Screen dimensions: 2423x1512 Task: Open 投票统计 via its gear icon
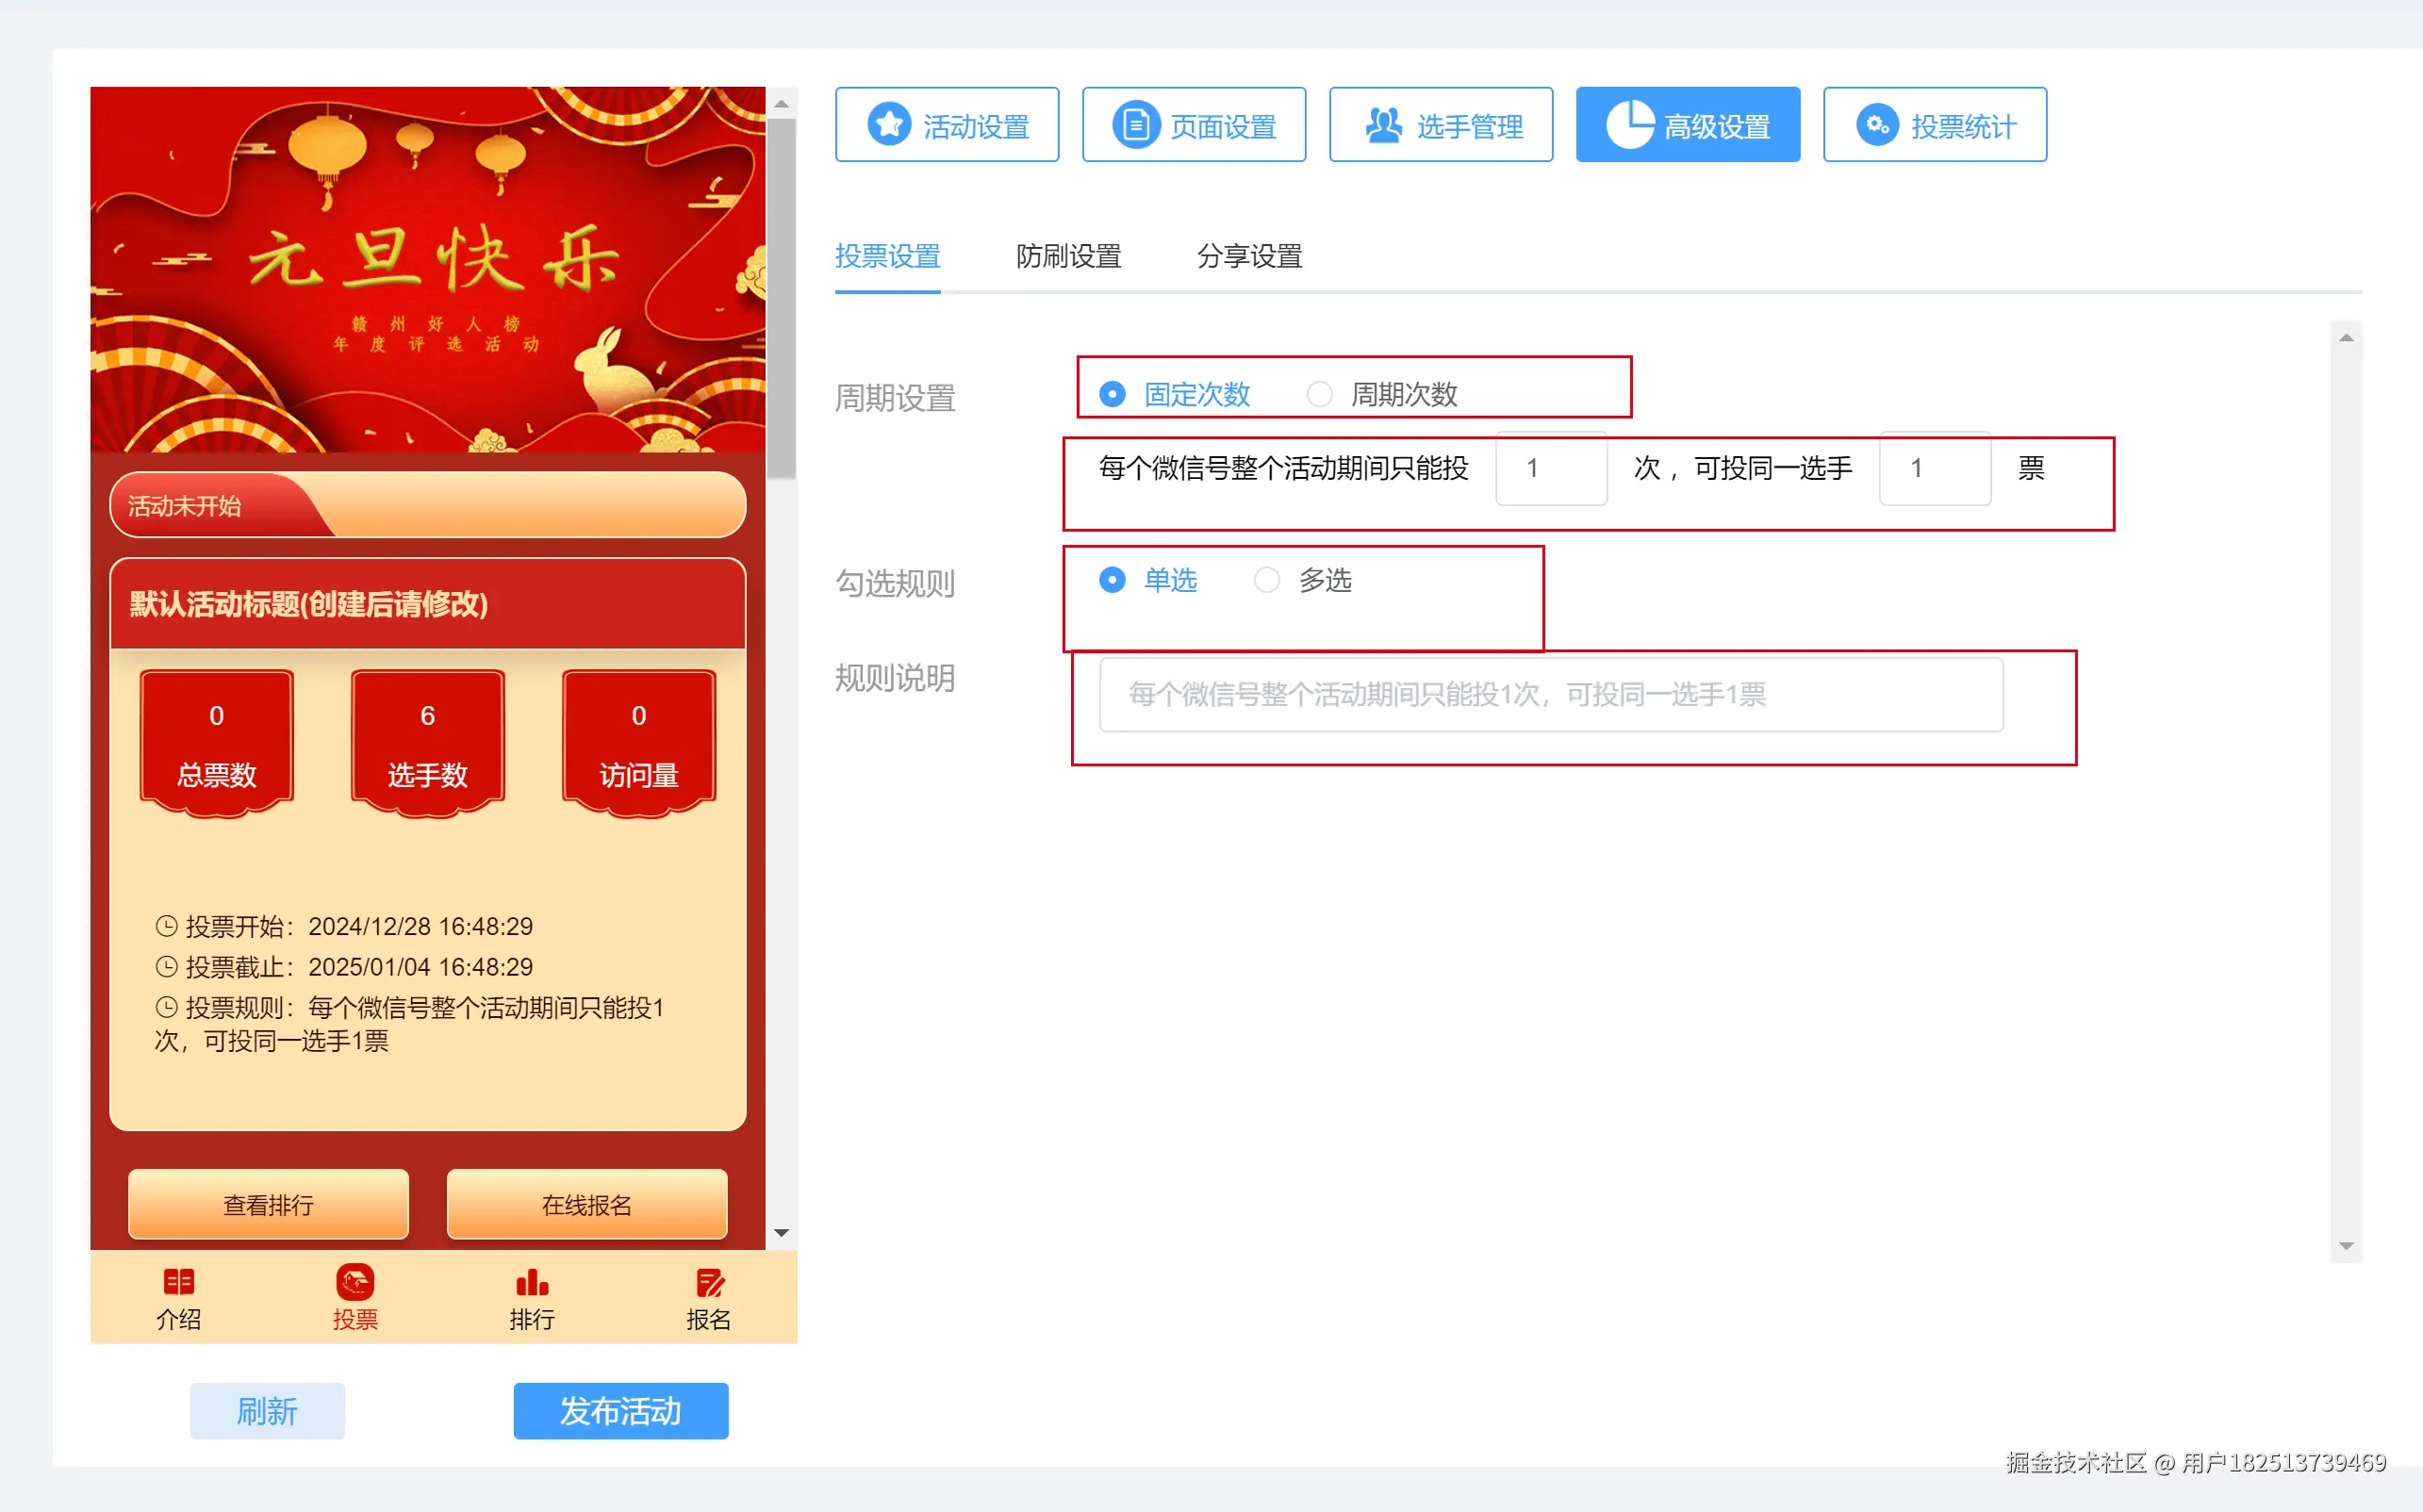coord(1876,124)
